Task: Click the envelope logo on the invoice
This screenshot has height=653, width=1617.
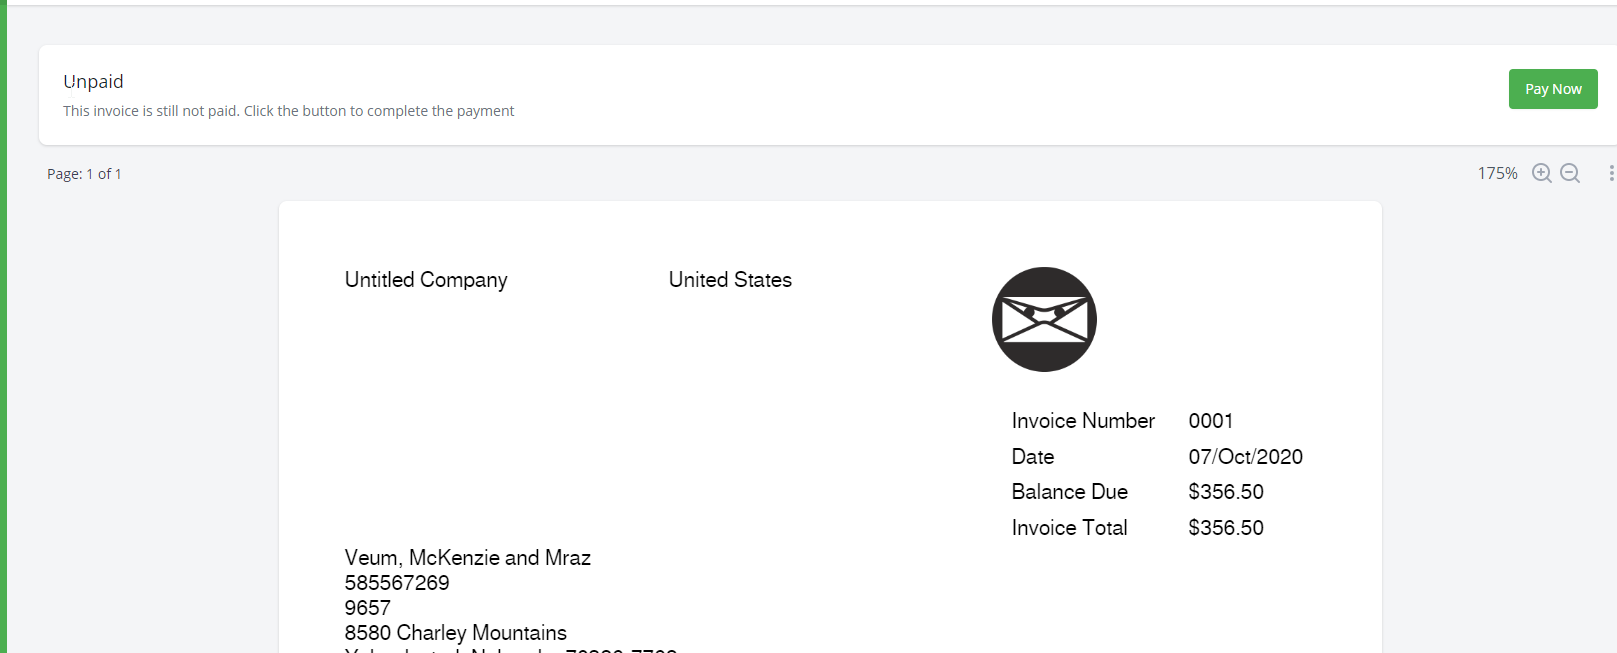Action: click(1044, 319)
